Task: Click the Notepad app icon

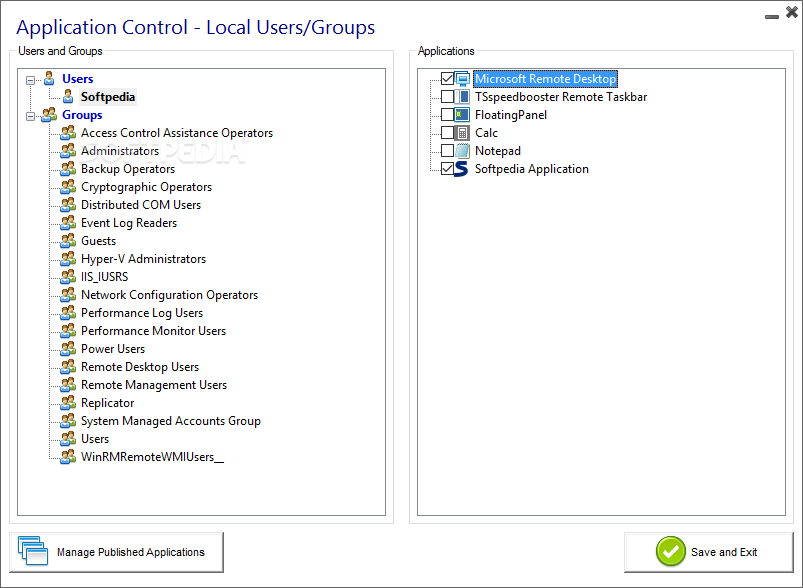Action: (x=462, y=151)
